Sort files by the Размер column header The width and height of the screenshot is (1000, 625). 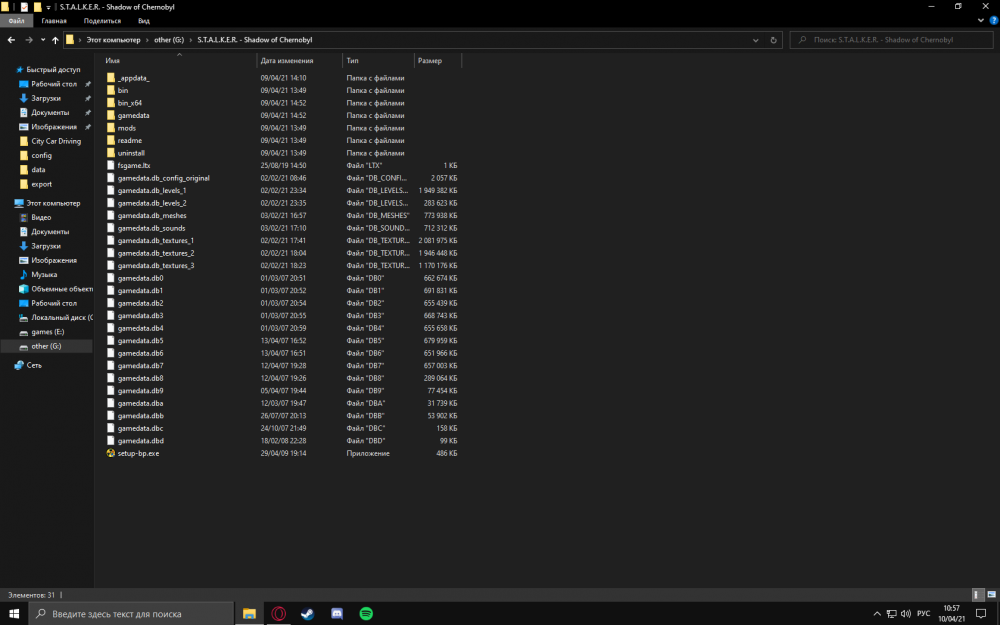coord(430,61)
